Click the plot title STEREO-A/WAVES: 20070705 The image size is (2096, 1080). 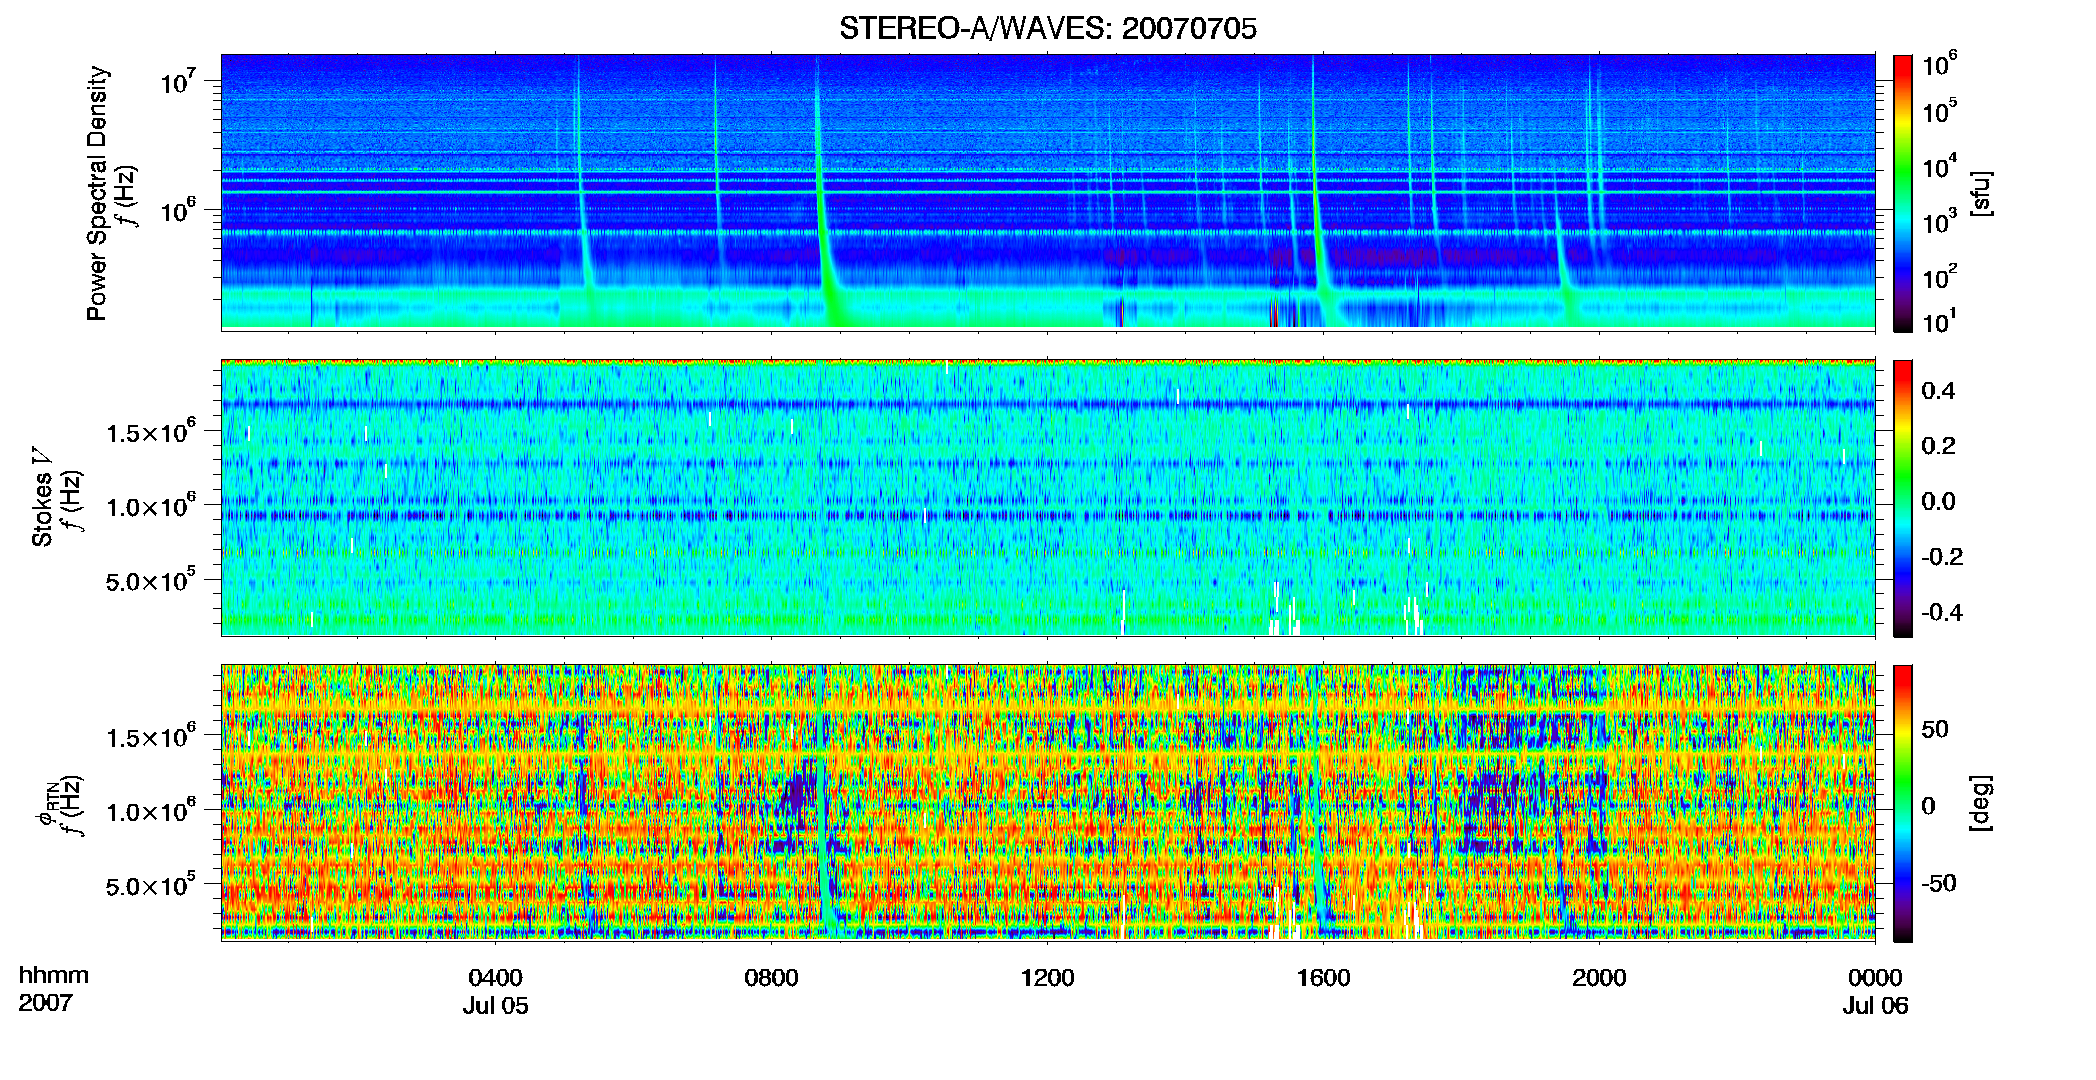1047,28
